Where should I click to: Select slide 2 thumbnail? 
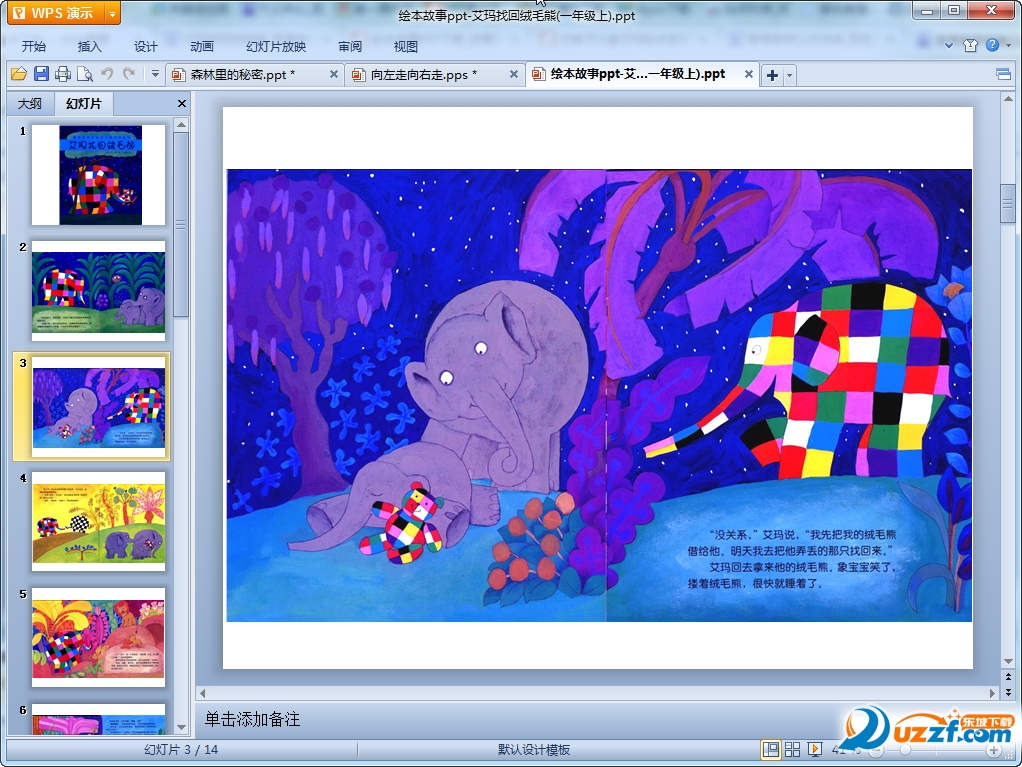[98, 291]
